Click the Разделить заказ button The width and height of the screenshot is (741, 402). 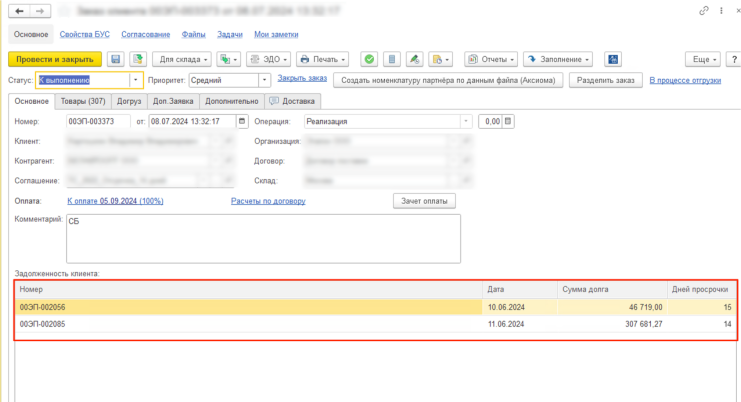coord(605,80)
